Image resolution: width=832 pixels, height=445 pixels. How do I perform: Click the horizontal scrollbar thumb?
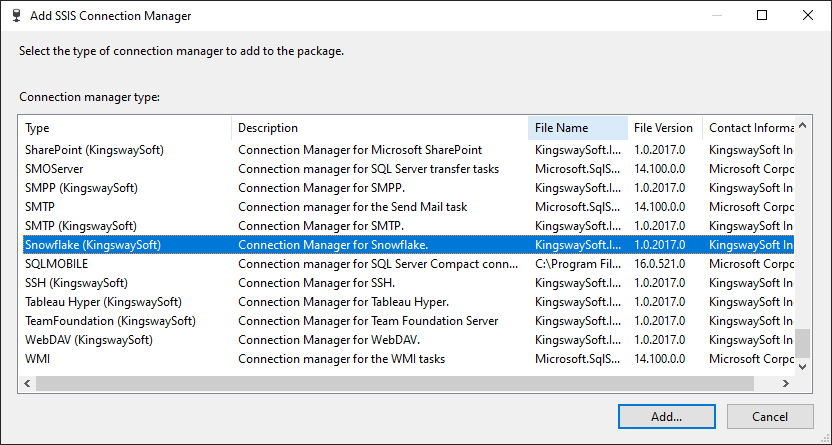point(395,383)
